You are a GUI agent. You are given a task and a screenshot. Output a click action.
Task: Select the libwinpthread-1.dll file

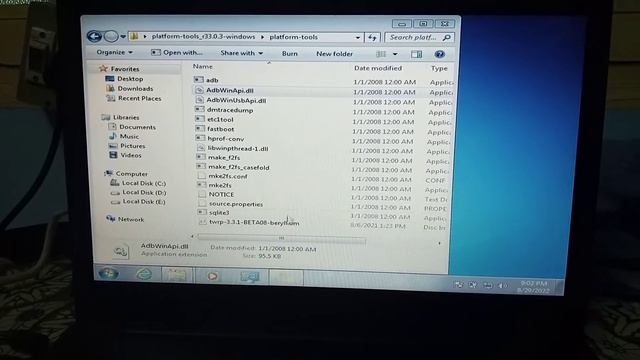tap(238, 149)
